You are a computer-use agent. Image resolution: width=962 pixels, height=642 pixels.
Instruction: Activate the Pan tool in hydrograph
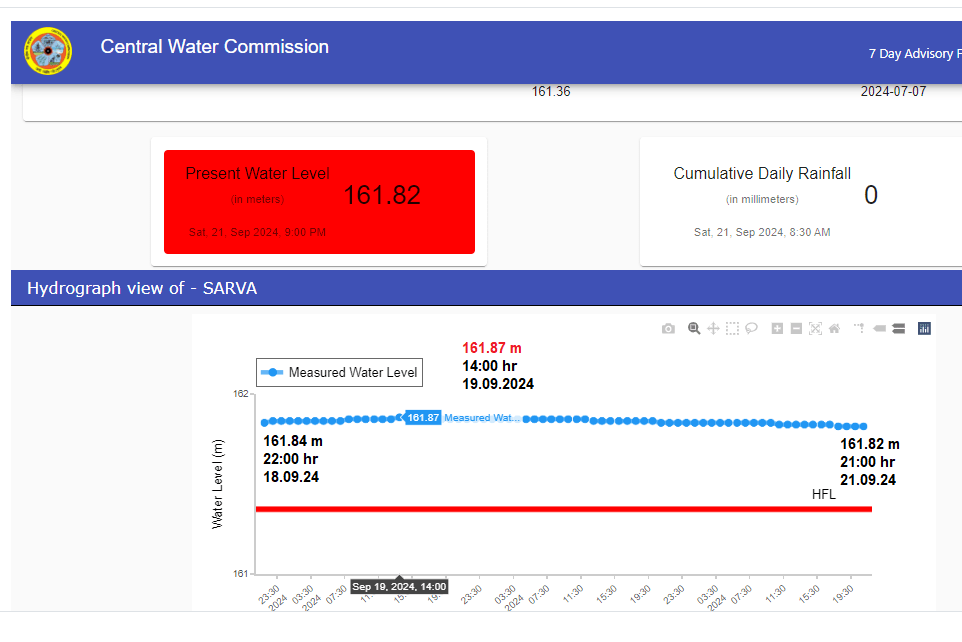[x=713, y=329]
